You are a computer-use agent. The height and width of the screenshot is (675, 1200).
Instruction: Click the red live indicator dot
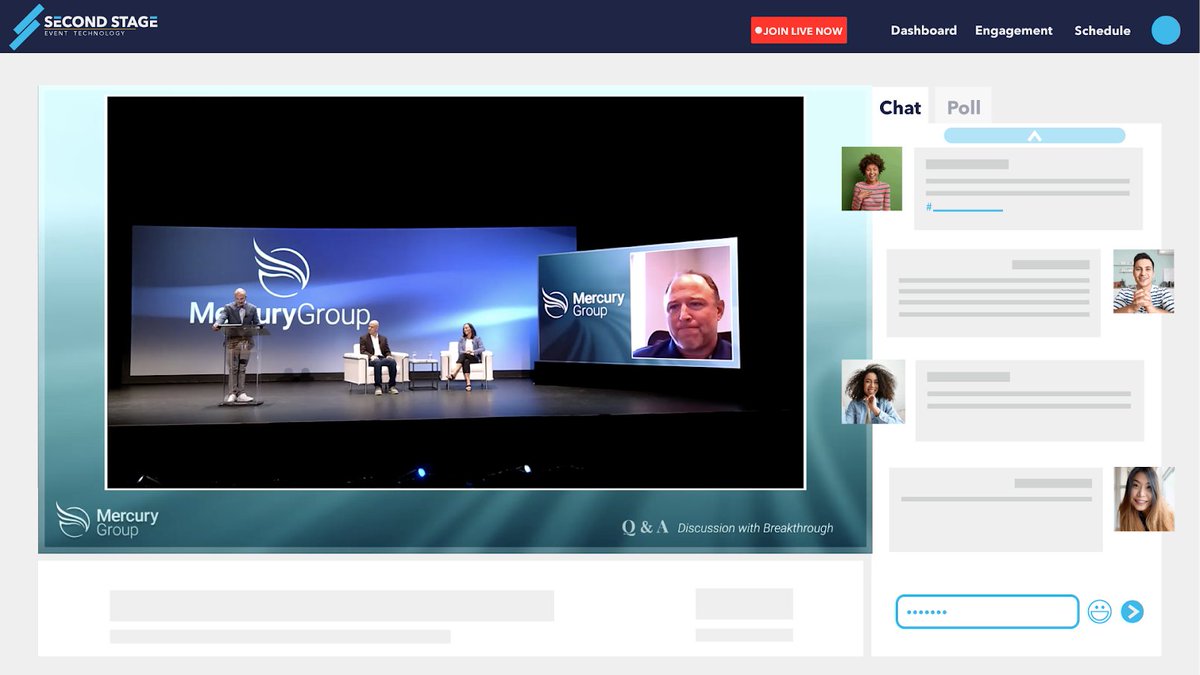(758, 30)
